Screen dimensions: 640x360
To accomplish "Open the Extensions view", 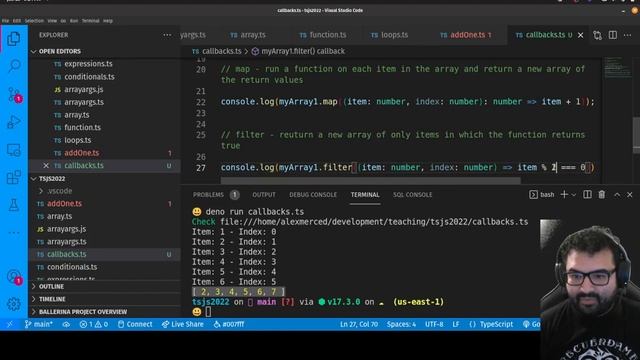I will click(x=14, y=177).
